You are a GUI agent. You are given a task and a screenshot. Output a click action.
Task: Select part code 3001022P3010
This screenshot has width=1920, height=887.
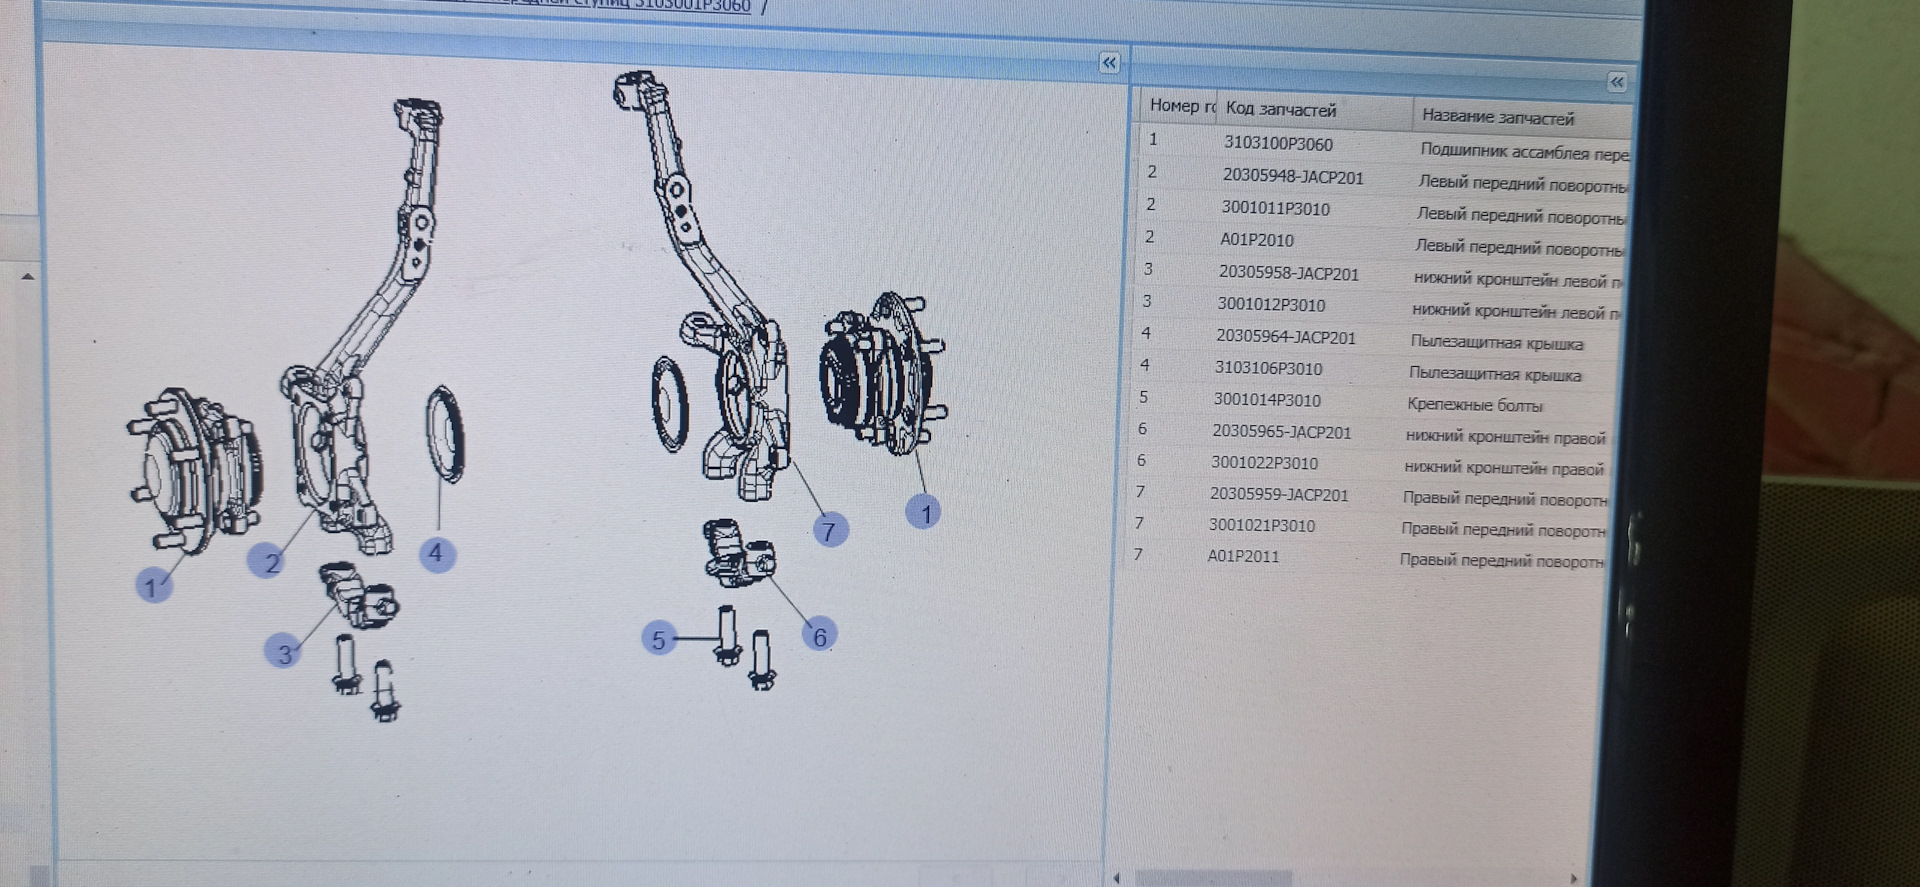1264,463
